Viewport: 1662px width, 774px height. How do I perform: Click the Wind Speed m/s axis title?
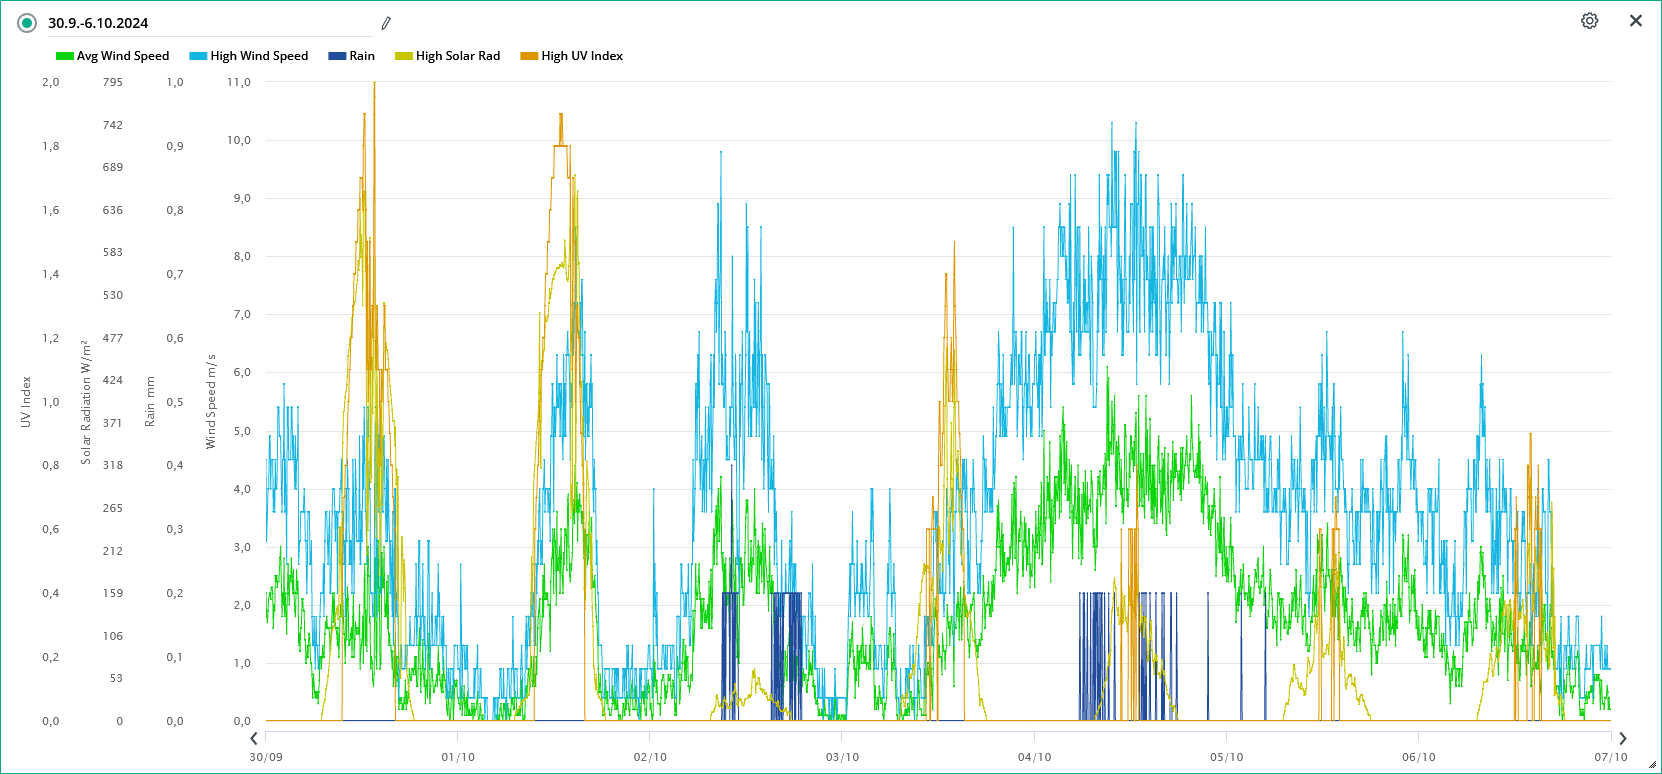click(x=211, y=401)
